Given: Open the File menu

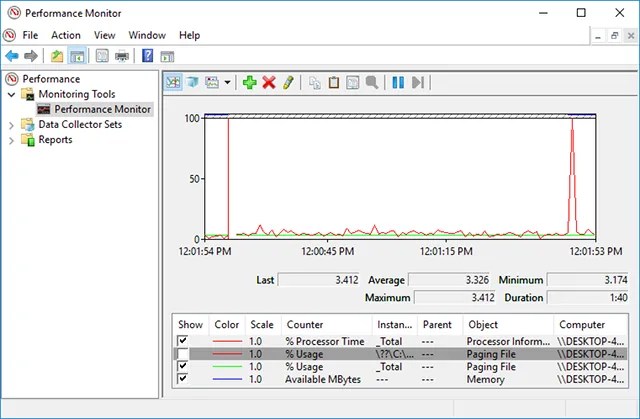Looking at the screenshot, I should pyautogui.click(x=30, y=35).
